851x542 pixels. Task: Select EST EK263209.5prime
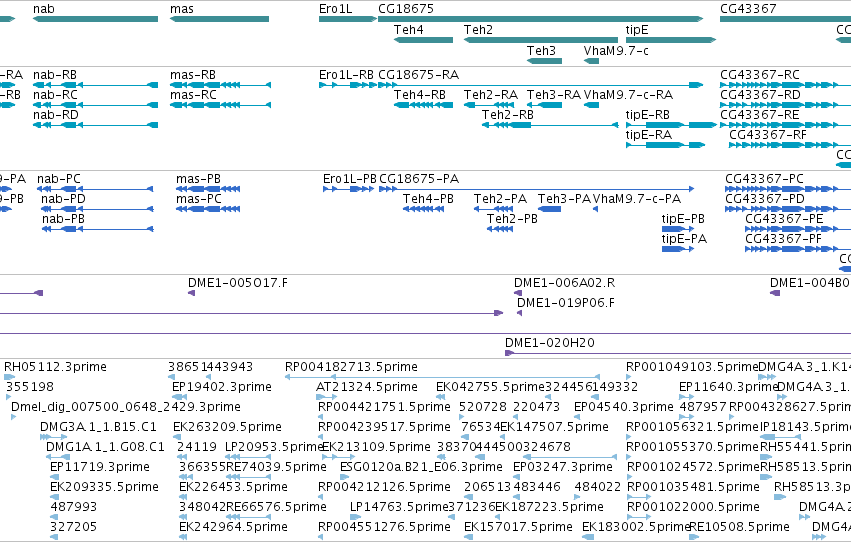tap(179, 437)
